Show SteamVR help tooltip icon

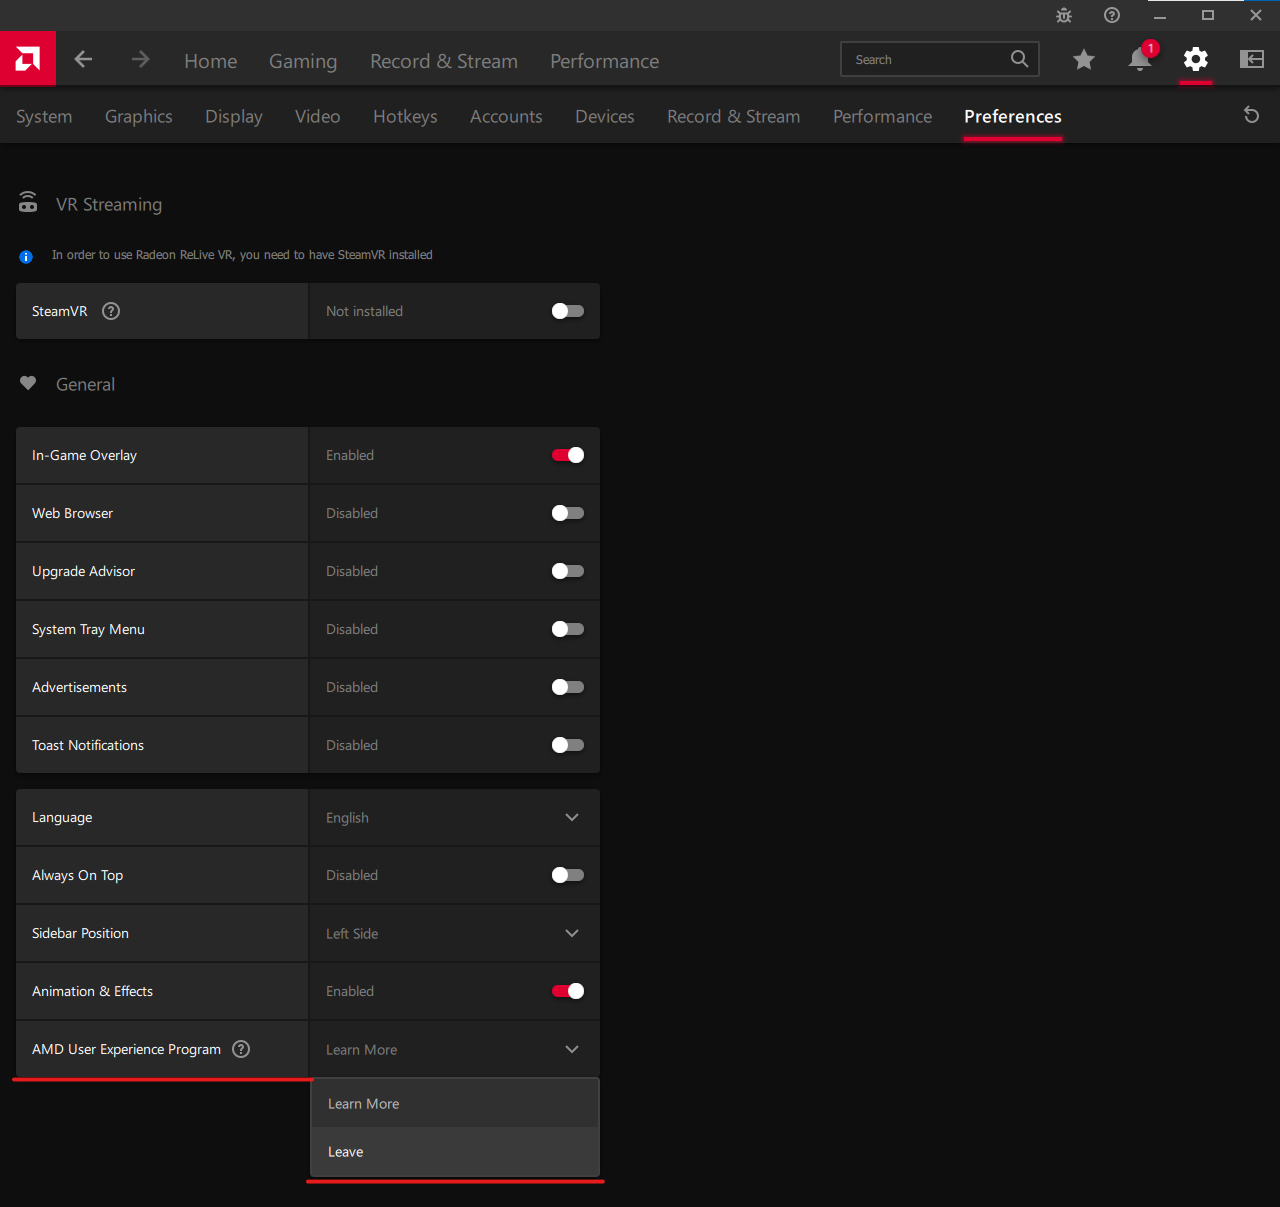[x=111, y=311]
